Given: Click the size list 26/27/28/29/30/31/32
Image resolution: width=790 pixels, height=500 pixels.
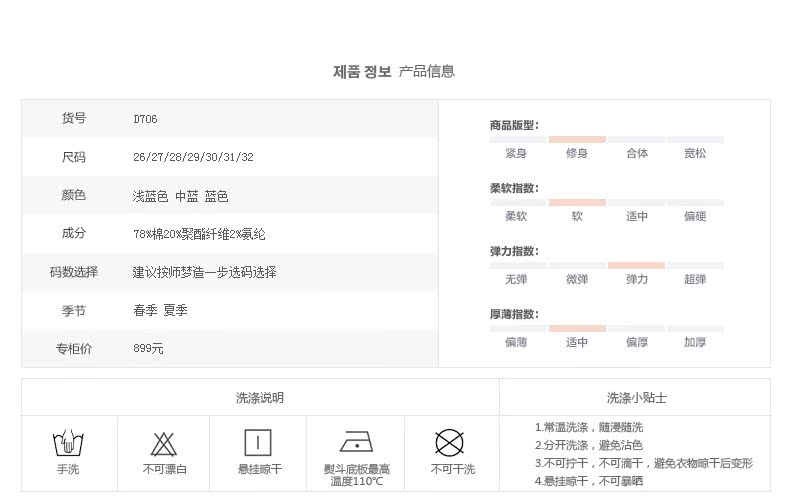Looking at the screenshot, I should point(193,157).
